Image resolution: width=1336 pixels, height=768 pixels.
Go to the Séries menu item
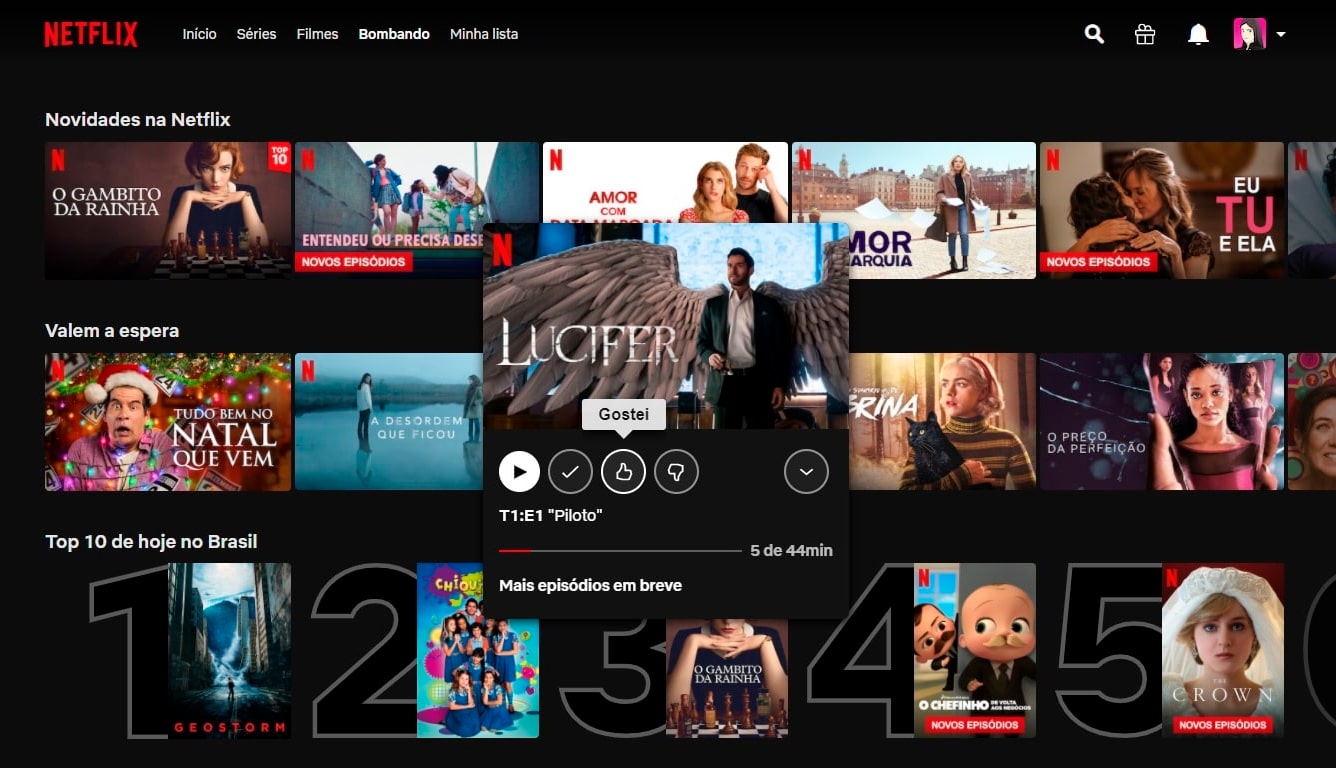pyautogui.click(x=256, y=34)
